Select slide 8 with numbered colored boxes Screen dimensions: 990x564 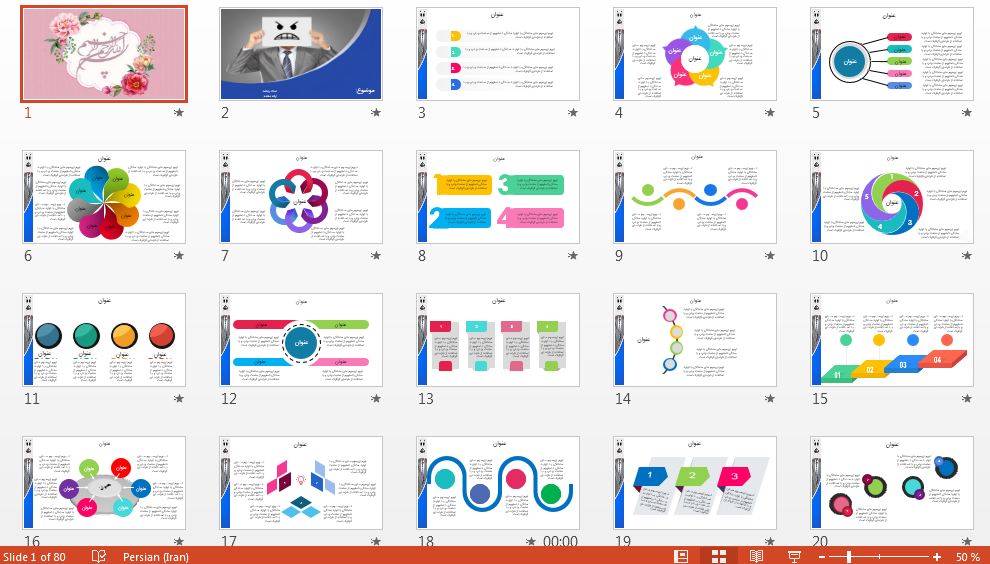tap(498, 197)
